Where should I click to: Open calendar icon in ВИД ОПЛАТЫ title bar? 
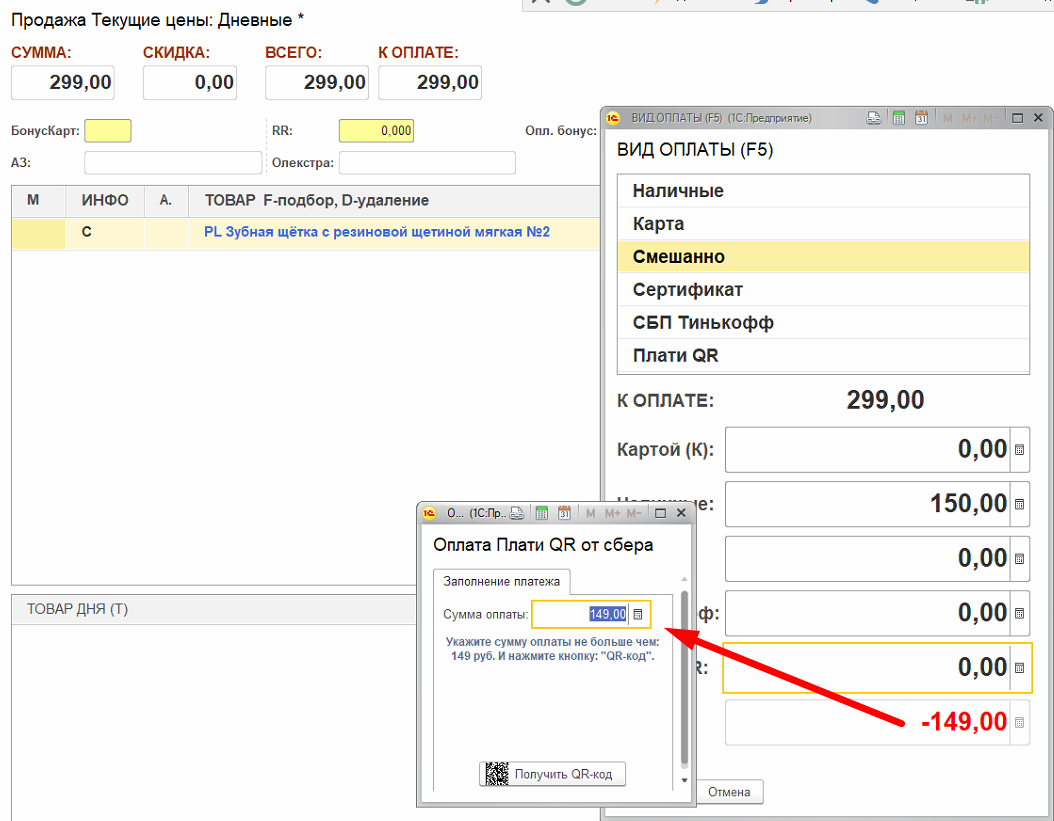(922, 118)
